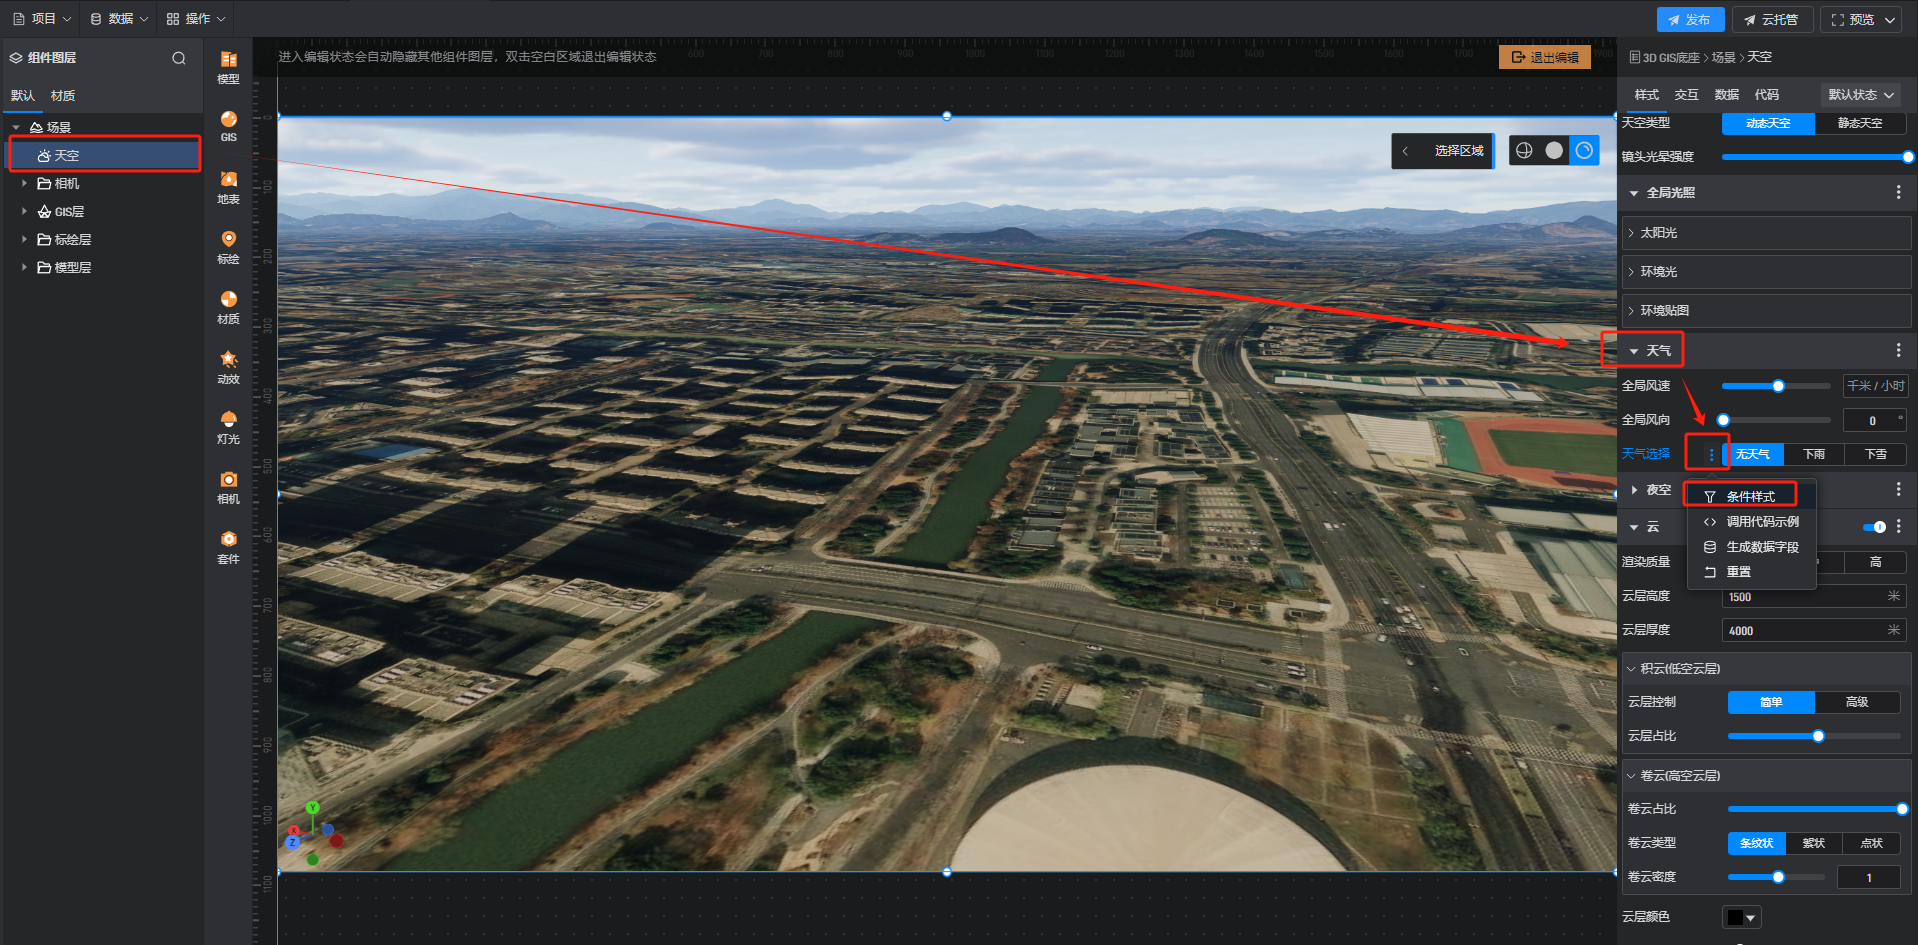This screenshot has height=945, width=1918.
Task: Click the XYZ axis gizmo
Action: 314,834
